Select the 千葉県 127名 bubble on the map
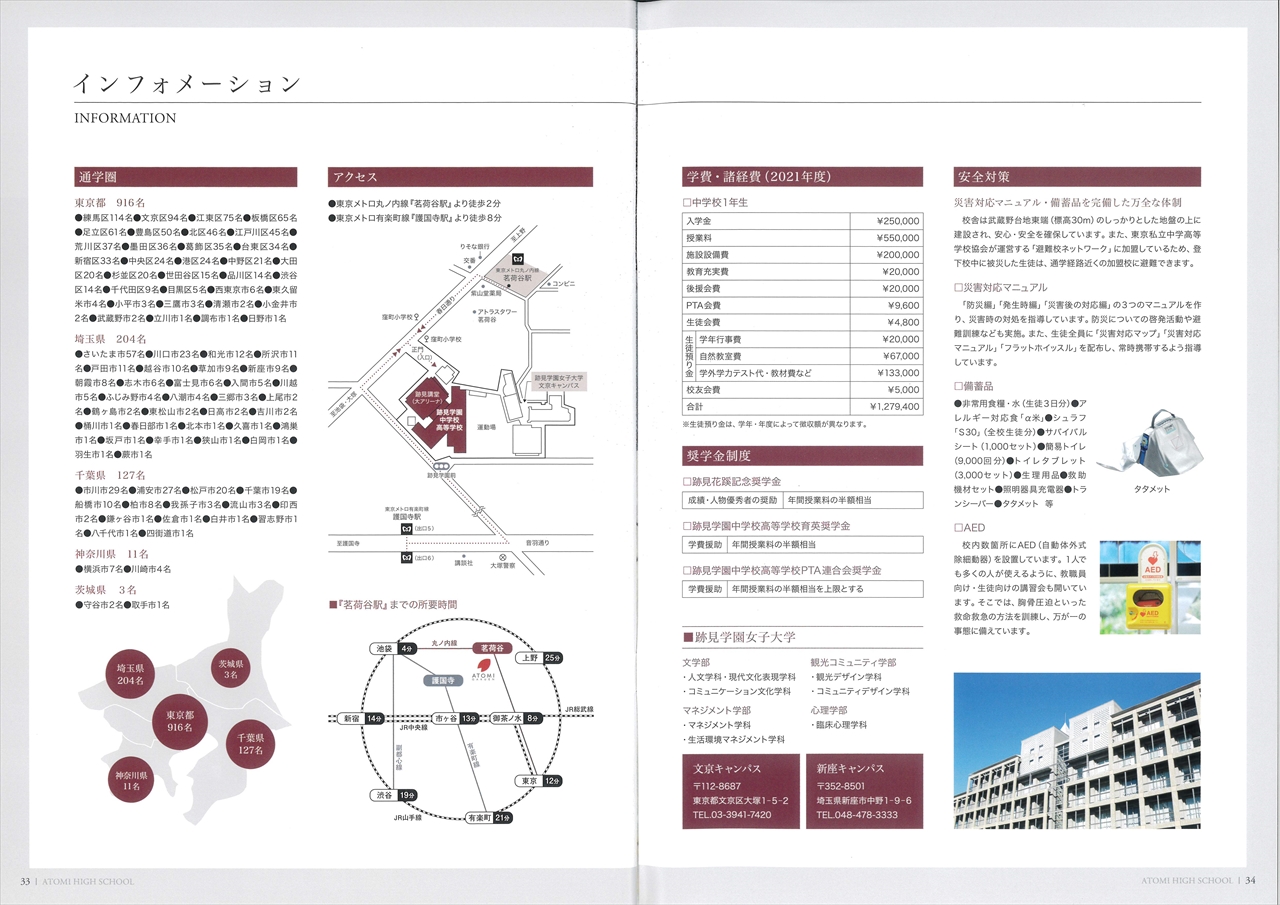 tap(250, 743)
